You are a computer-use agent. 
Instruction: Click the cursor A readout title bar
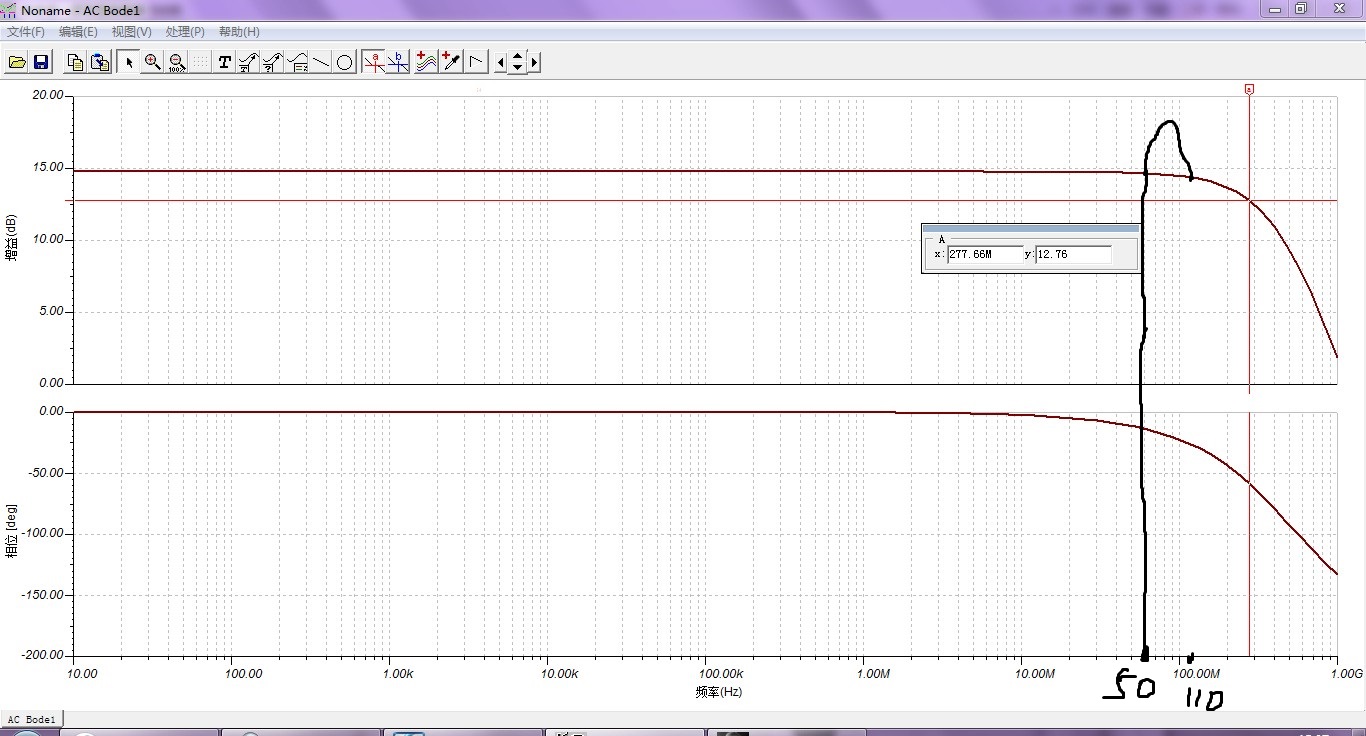pos(1030,228)
